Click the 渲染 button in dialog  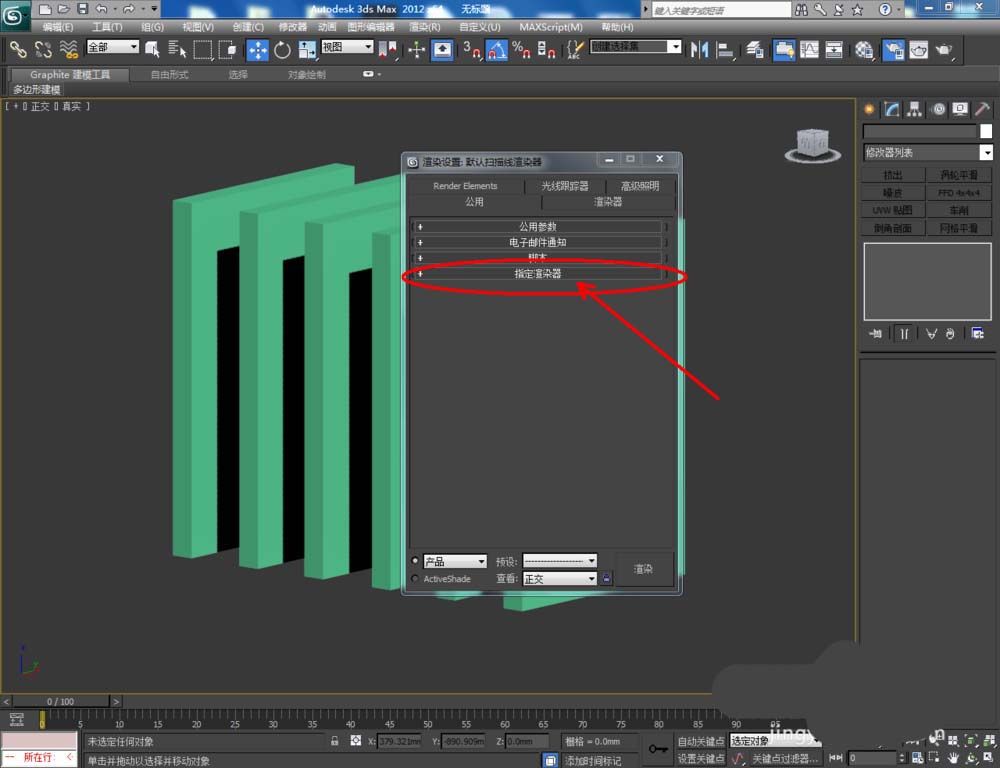pyautogui.click(x=643, y=569)
